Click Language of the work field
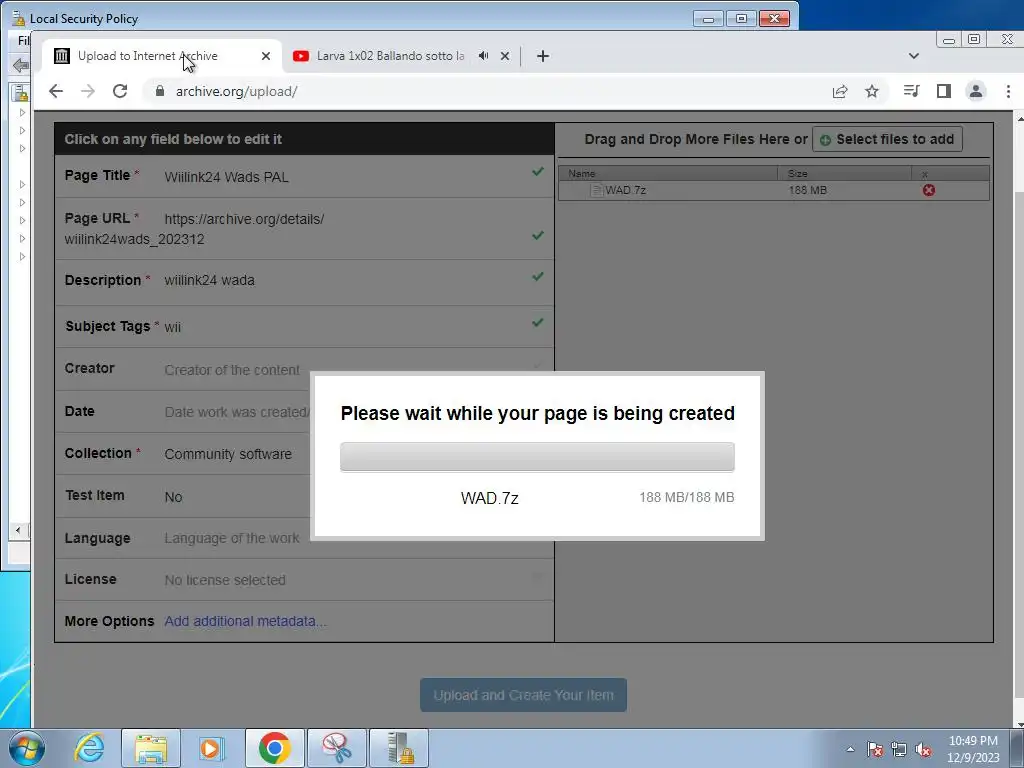Image resolution: width=1024 pixels, height=768 pixels. [232, 538]
